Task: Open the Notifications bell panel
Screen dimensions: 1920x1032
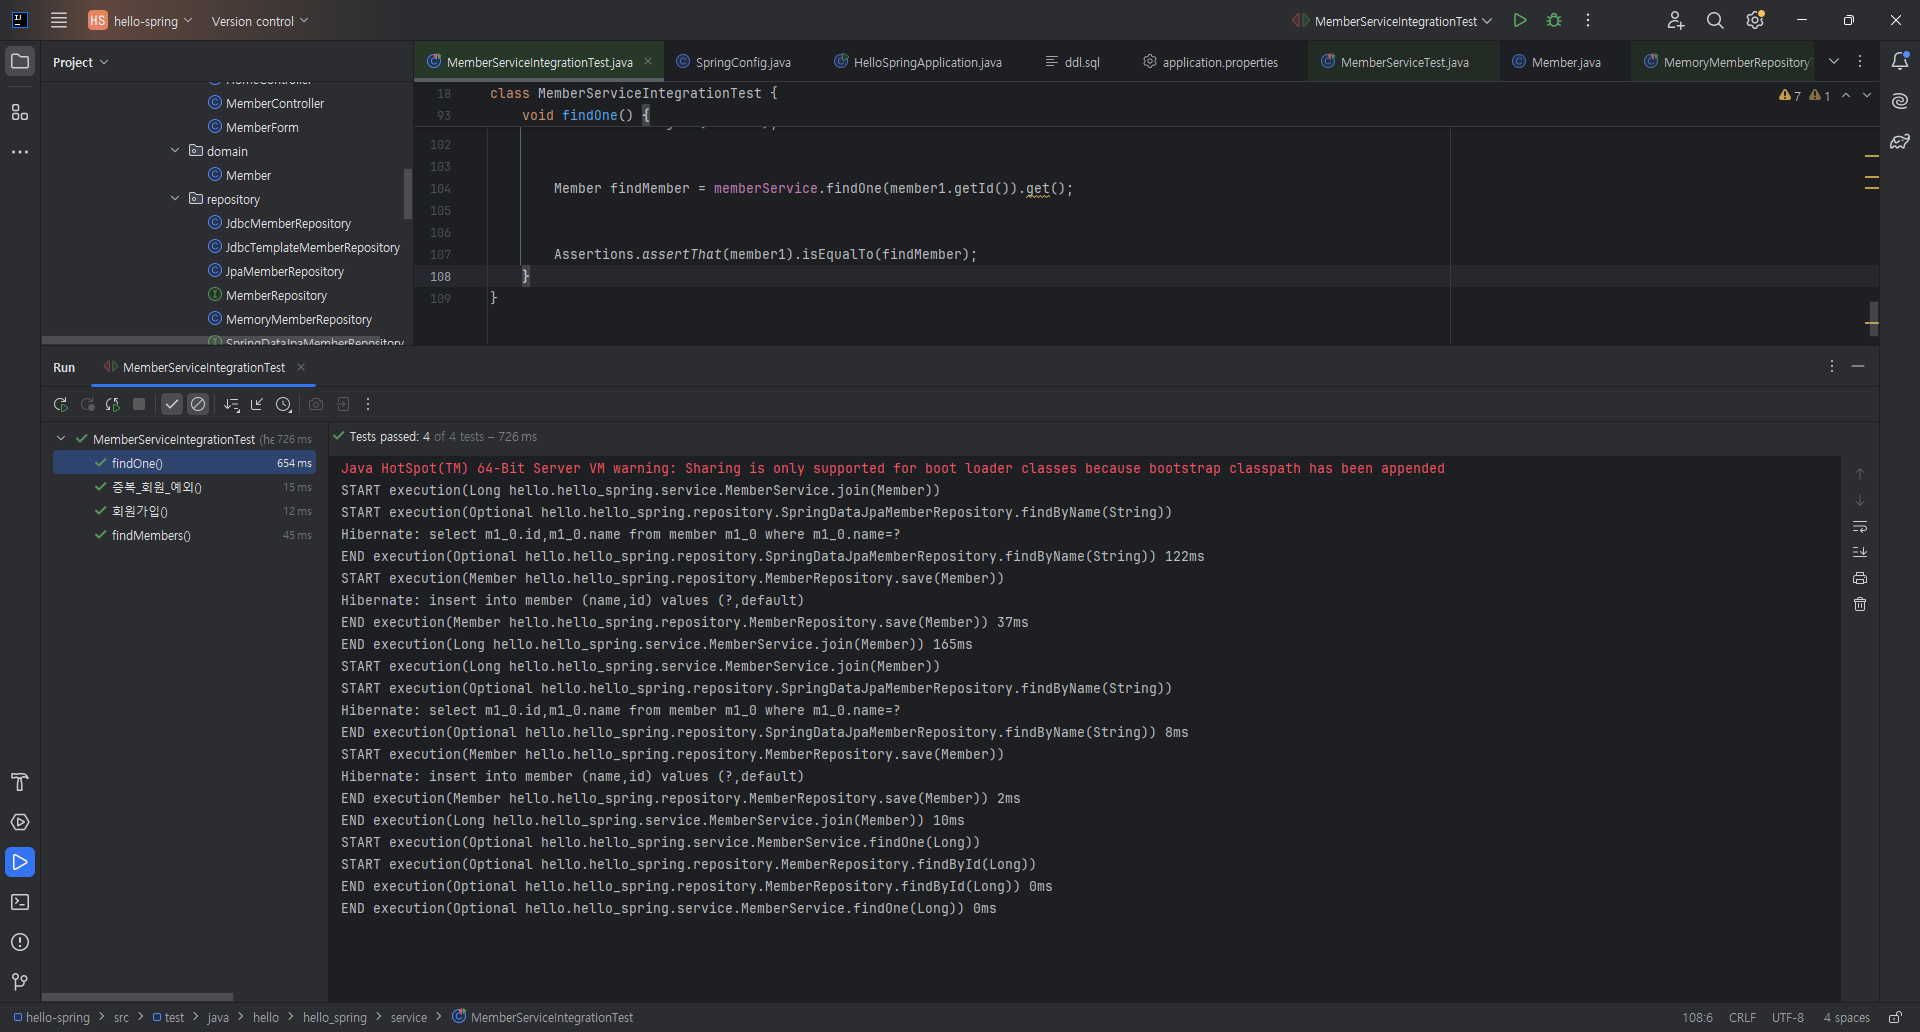Action: (x=1900, y=61)
